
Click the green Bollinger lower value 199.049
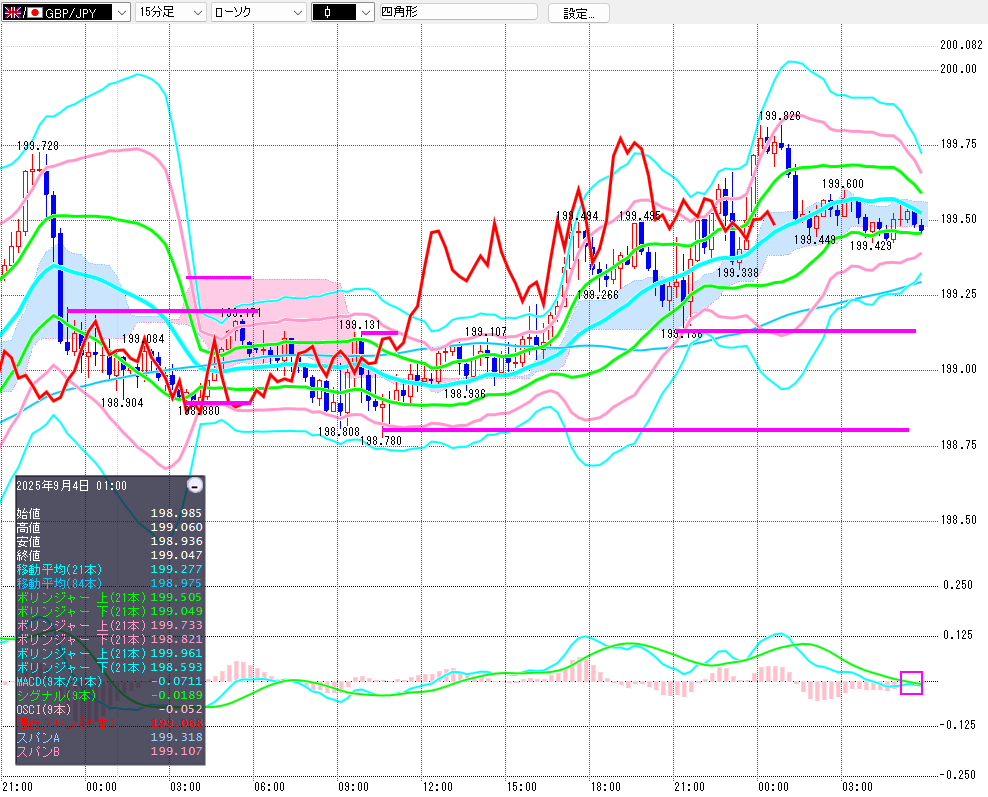[x=176, y=611]
